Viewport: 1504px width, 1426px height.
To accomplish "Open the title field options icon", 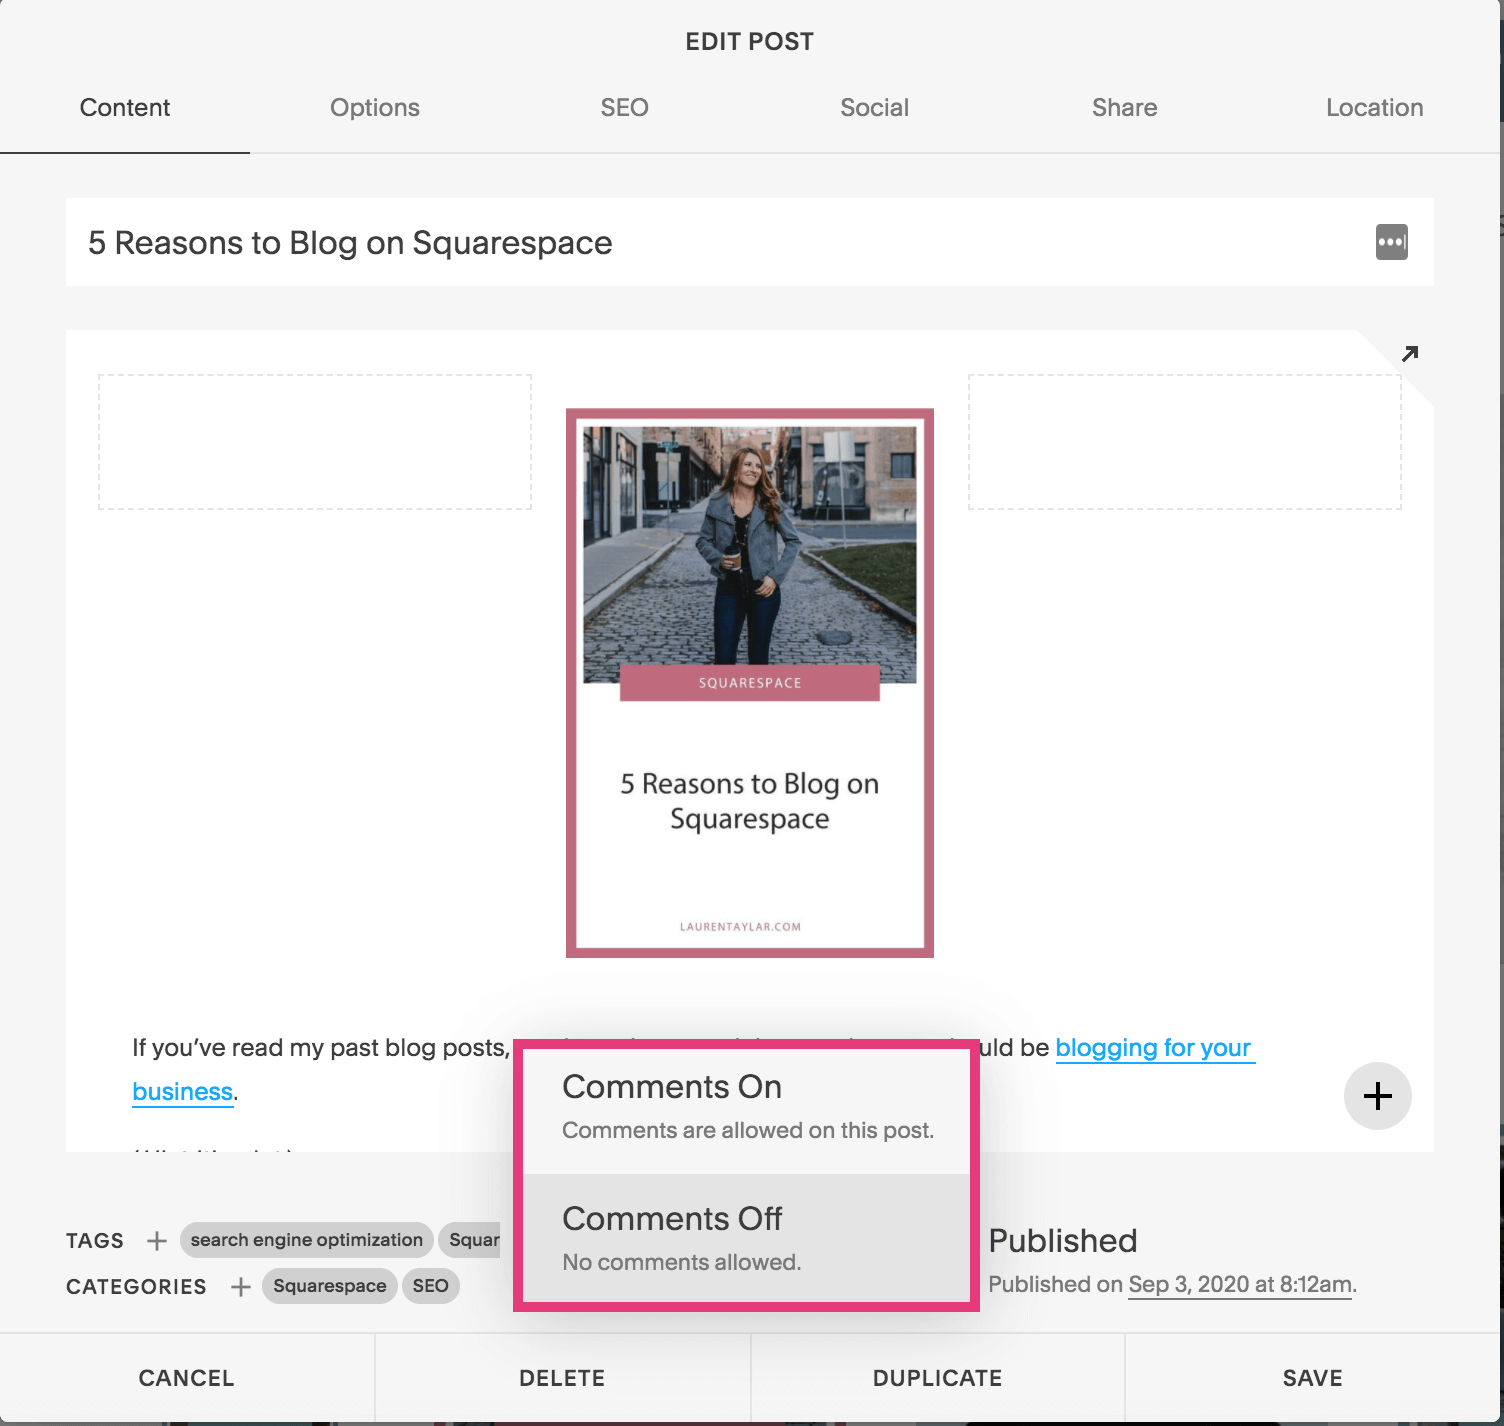I will click(1391, 242).
